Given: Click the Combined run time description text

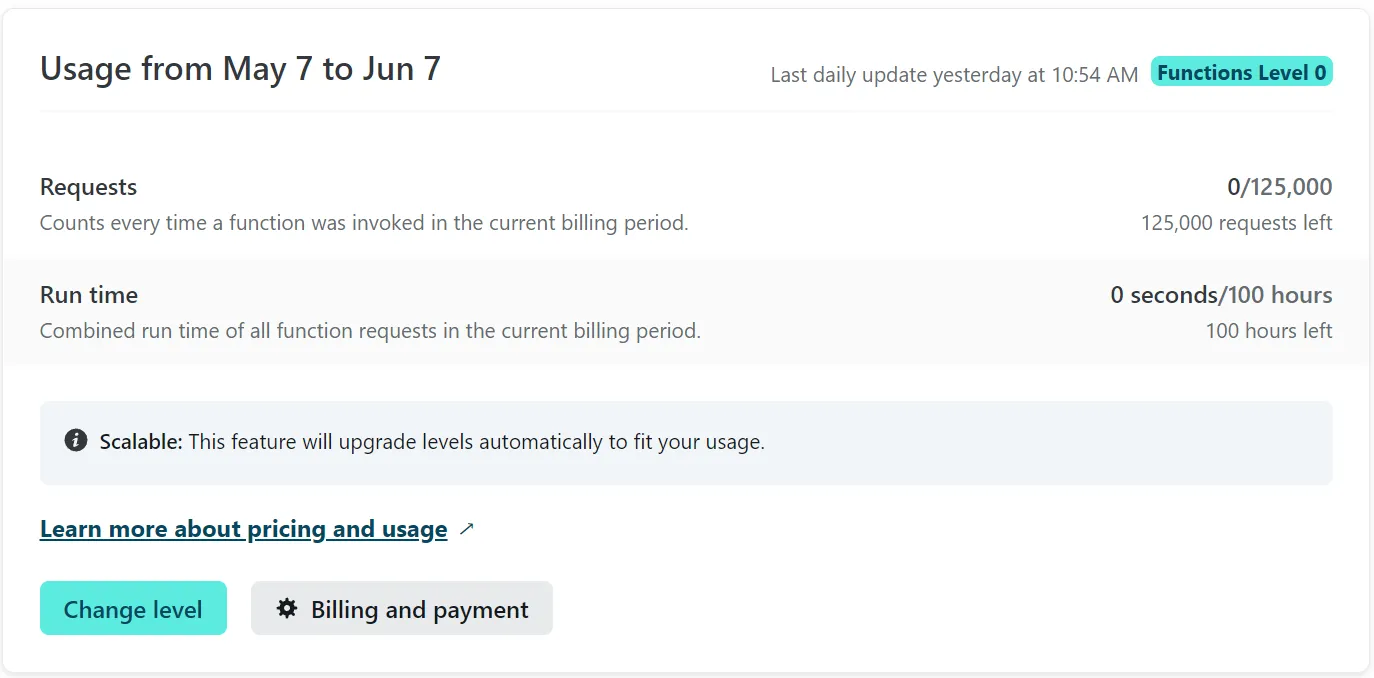Looking at the screenshot, I should point(370,331).
